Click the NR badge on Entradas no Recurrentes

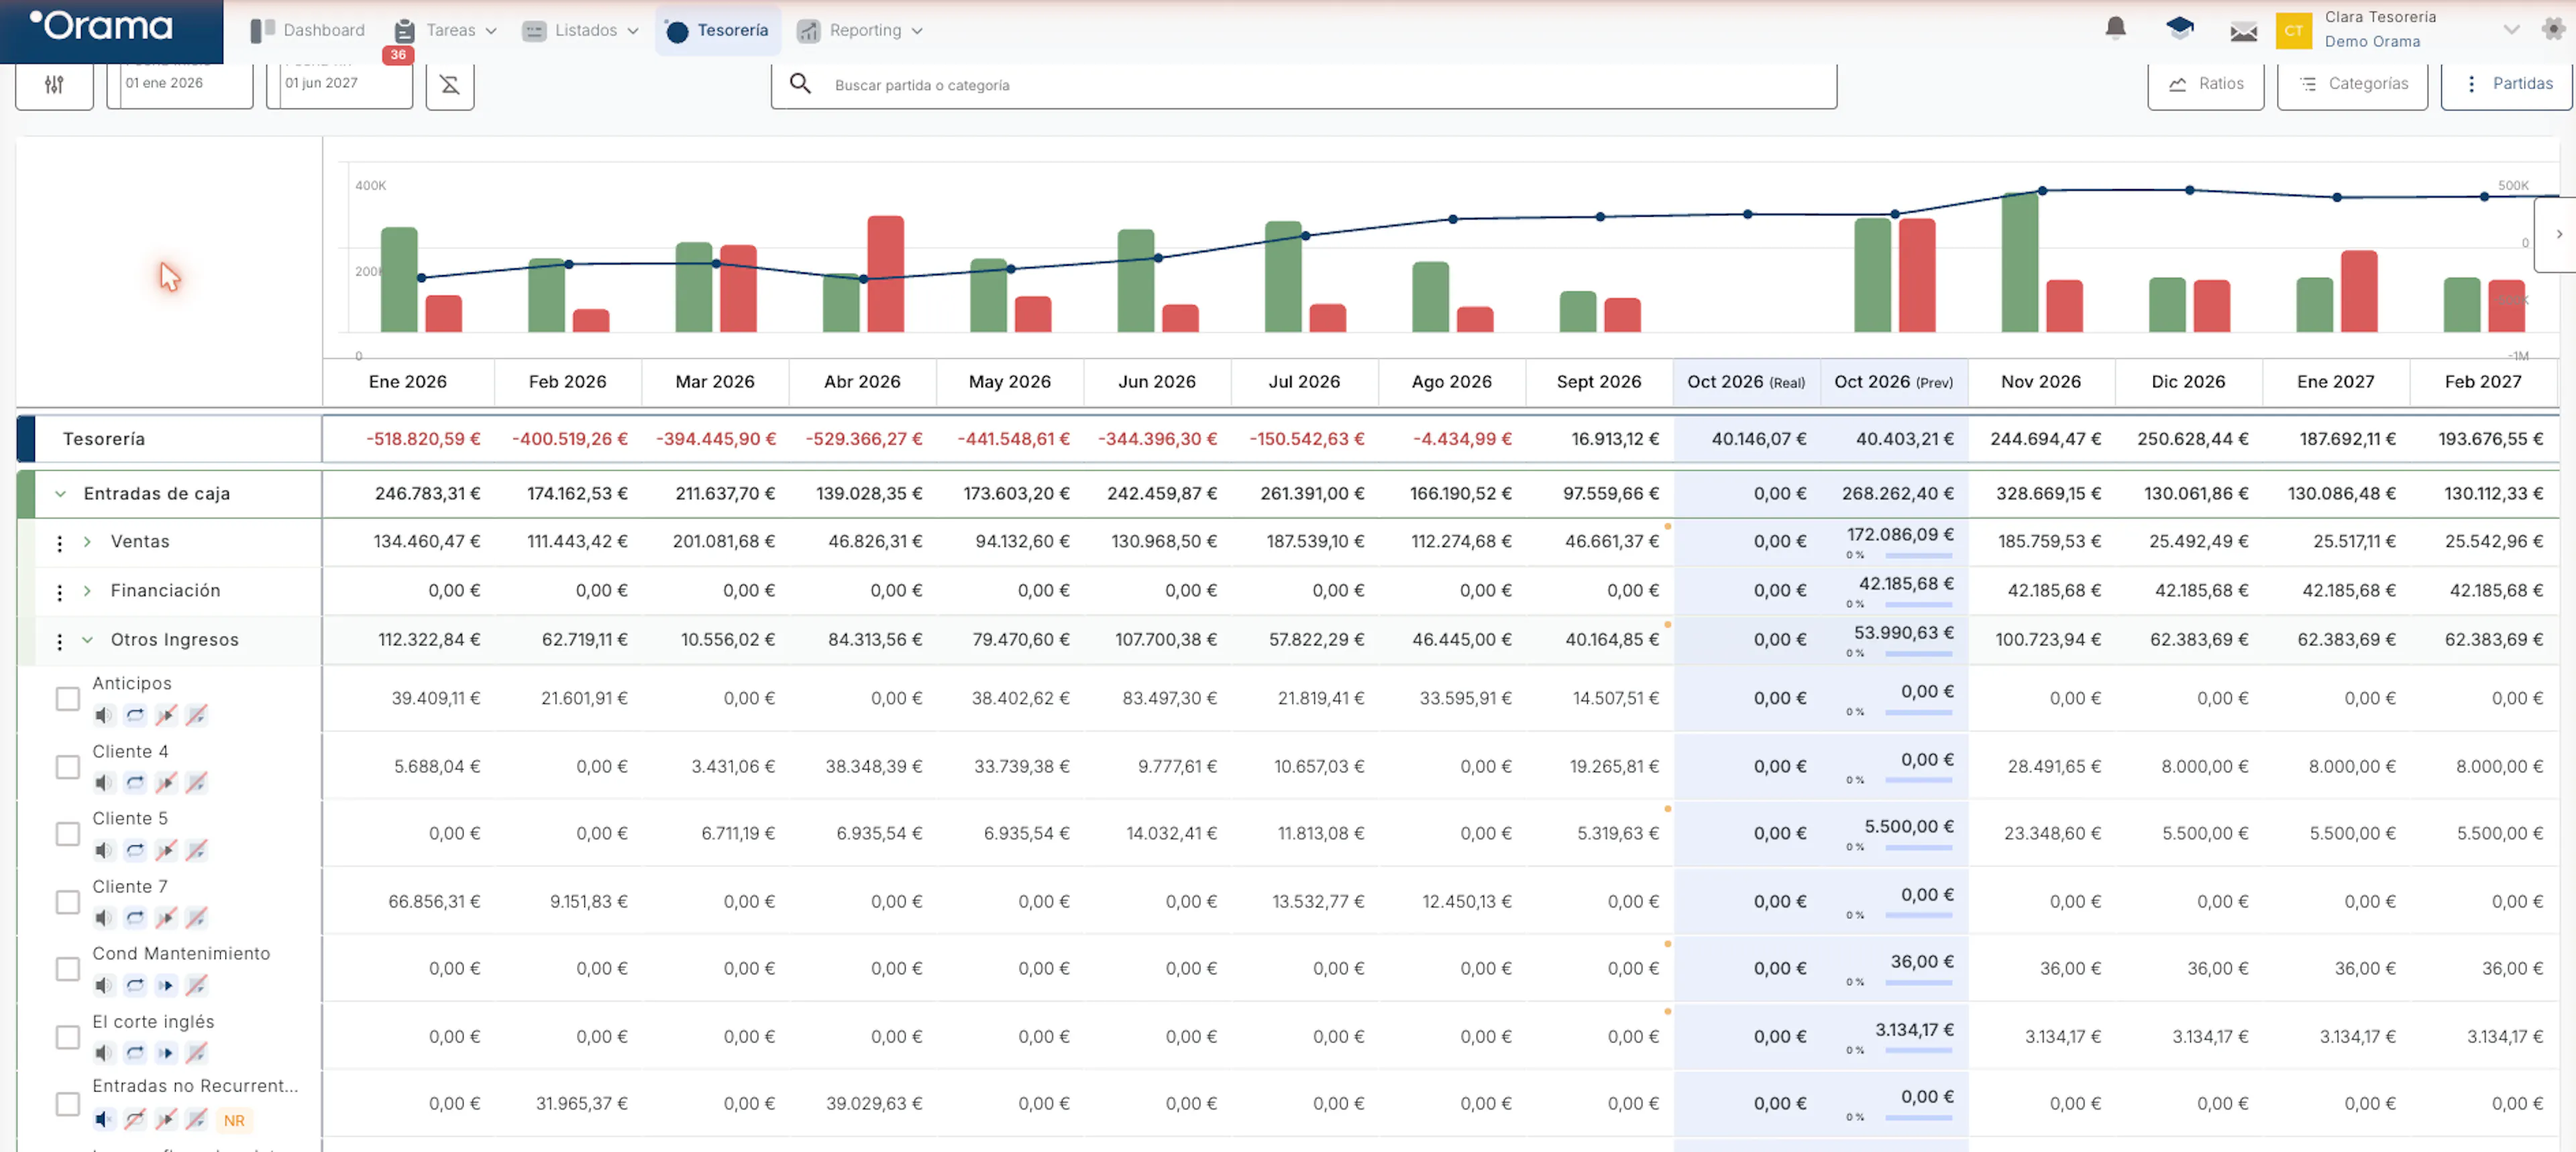pos(234,1121)
